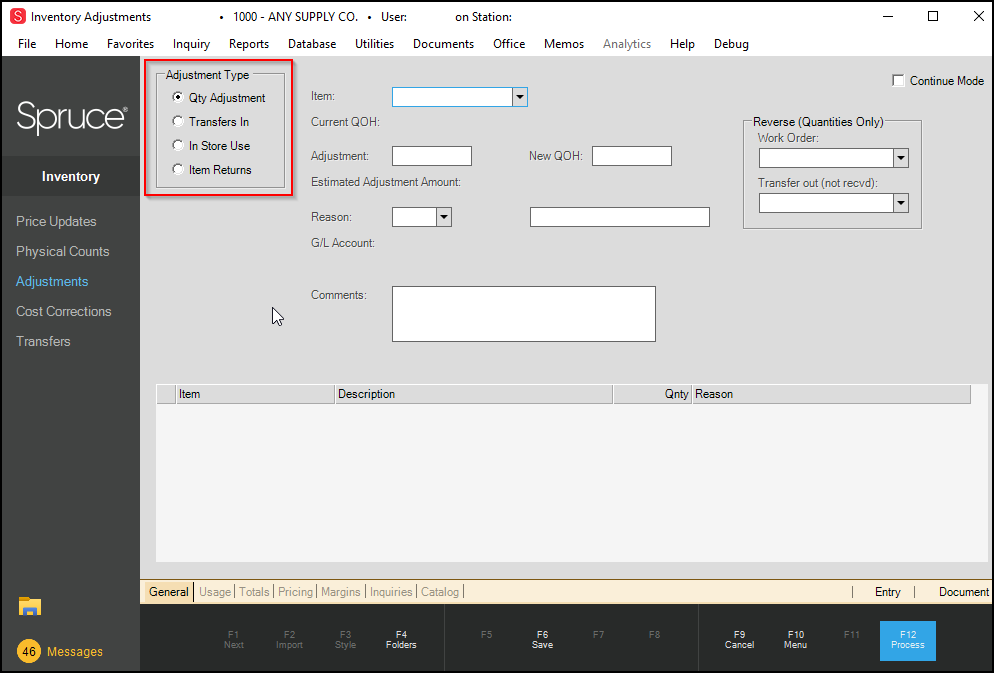994x673 pixels.
Task: Go to Transfers in the sidebar
Action: click(43, 341)
